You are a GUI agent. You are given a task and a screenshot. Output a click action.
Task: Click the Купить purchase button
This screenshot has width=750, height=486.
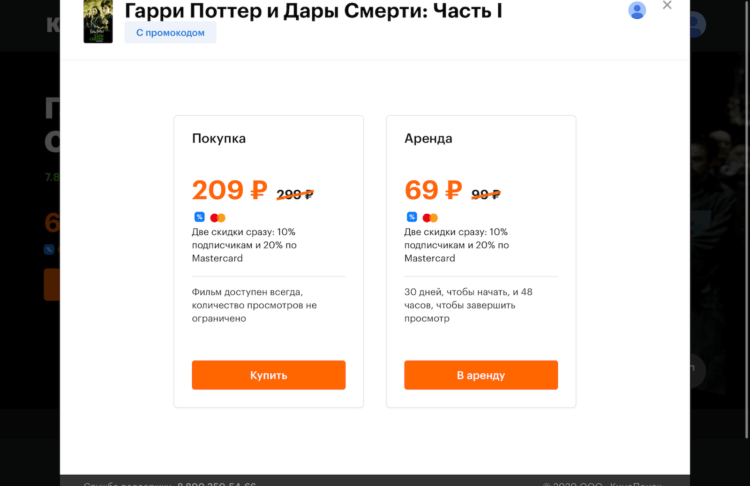click(x=268, y=375)
